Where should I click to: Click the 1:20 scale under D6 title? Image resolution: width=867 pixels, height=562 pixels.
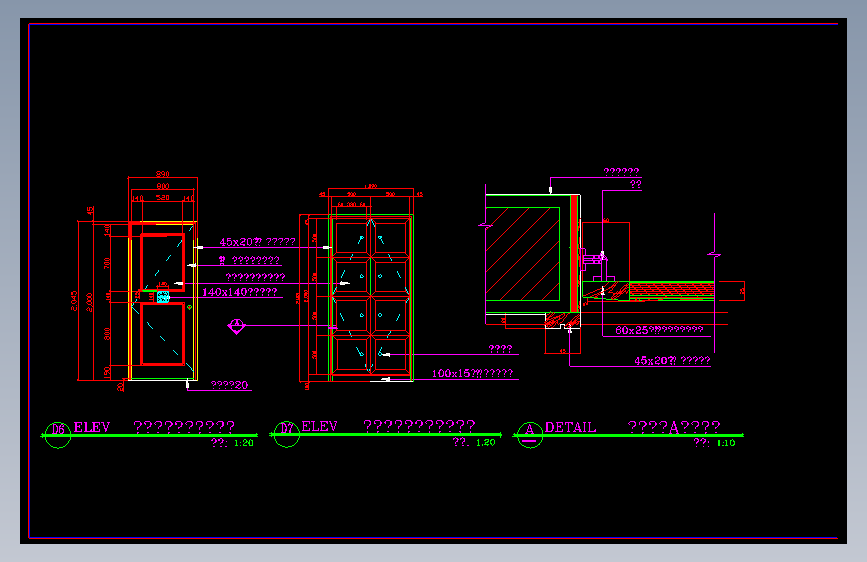pos(243,443)
